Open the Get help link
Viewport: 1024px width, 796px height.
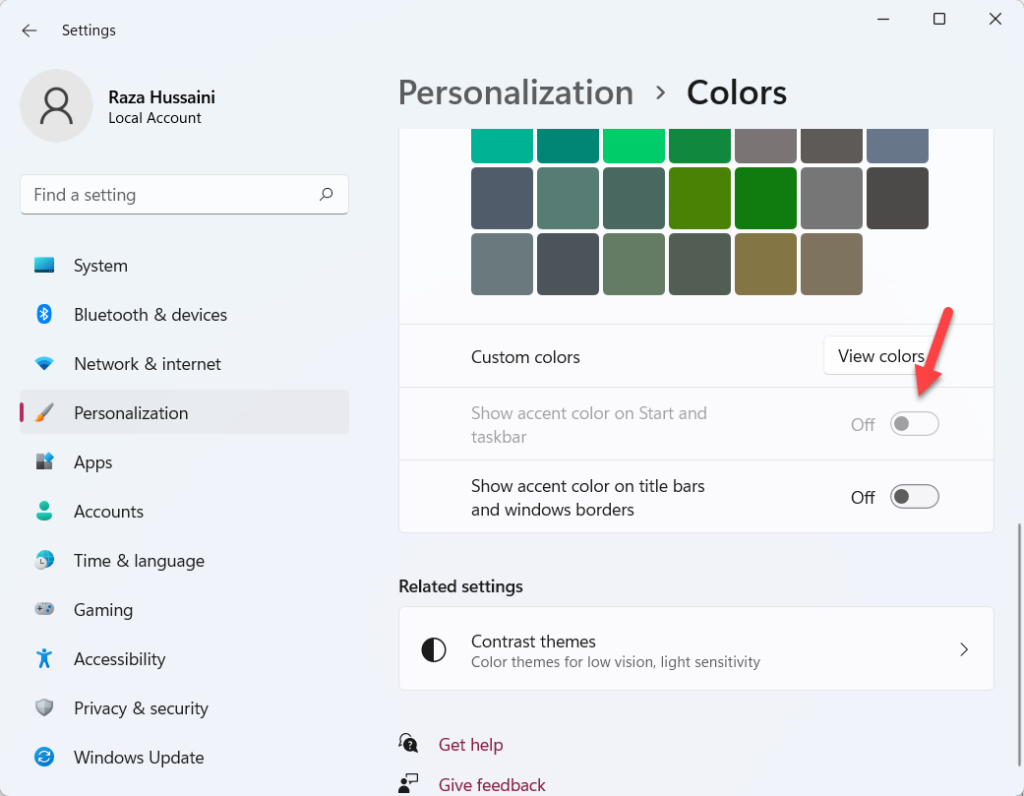(x=471, y=744)
